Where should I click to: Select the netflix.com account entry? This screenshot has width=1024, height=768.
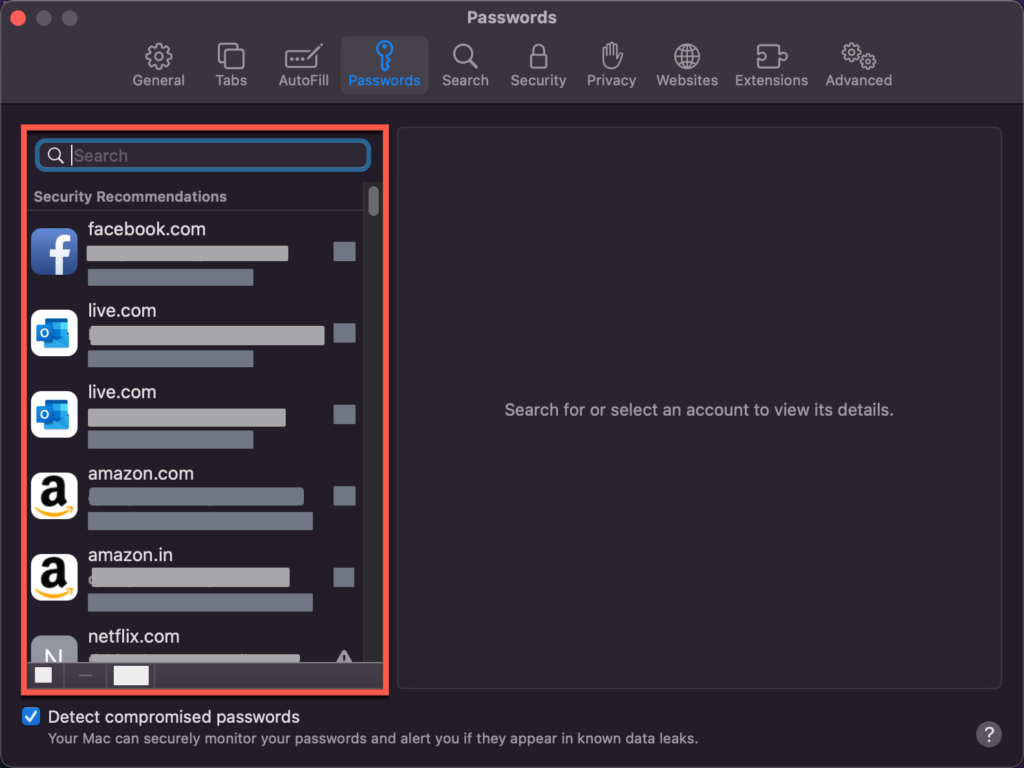(195, 643)
